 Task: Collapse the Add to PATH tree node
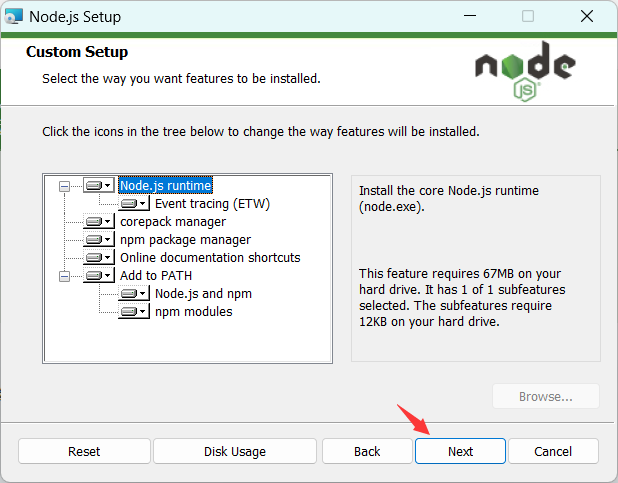click(64, 276)
